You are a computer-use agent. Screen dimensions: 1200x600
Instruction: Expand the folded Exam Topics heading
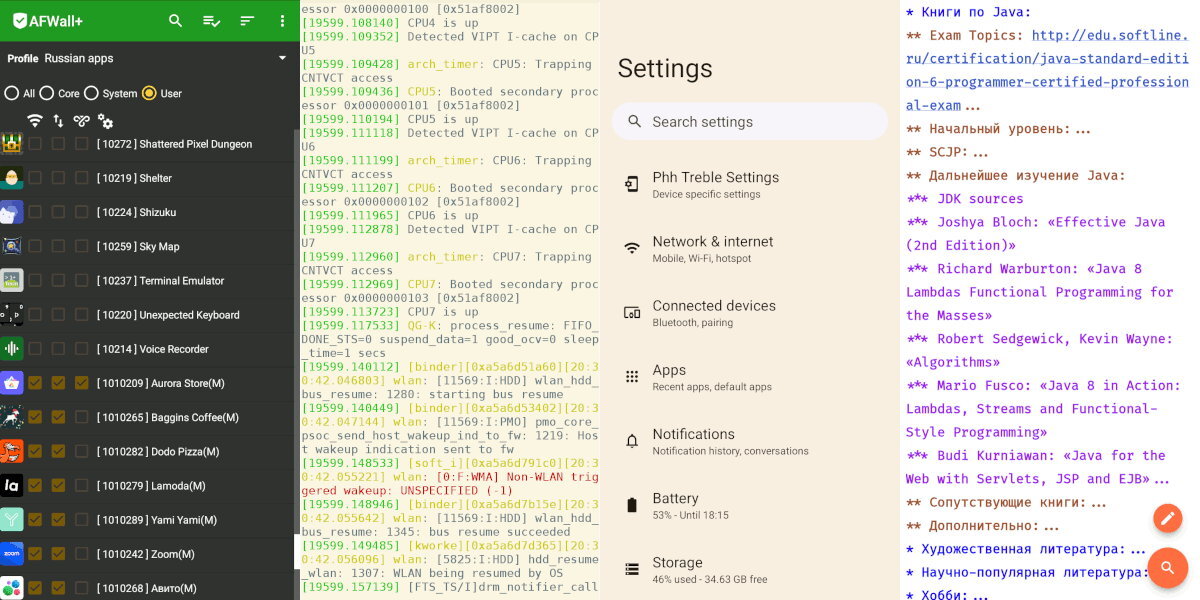click(x=971, y=105)
